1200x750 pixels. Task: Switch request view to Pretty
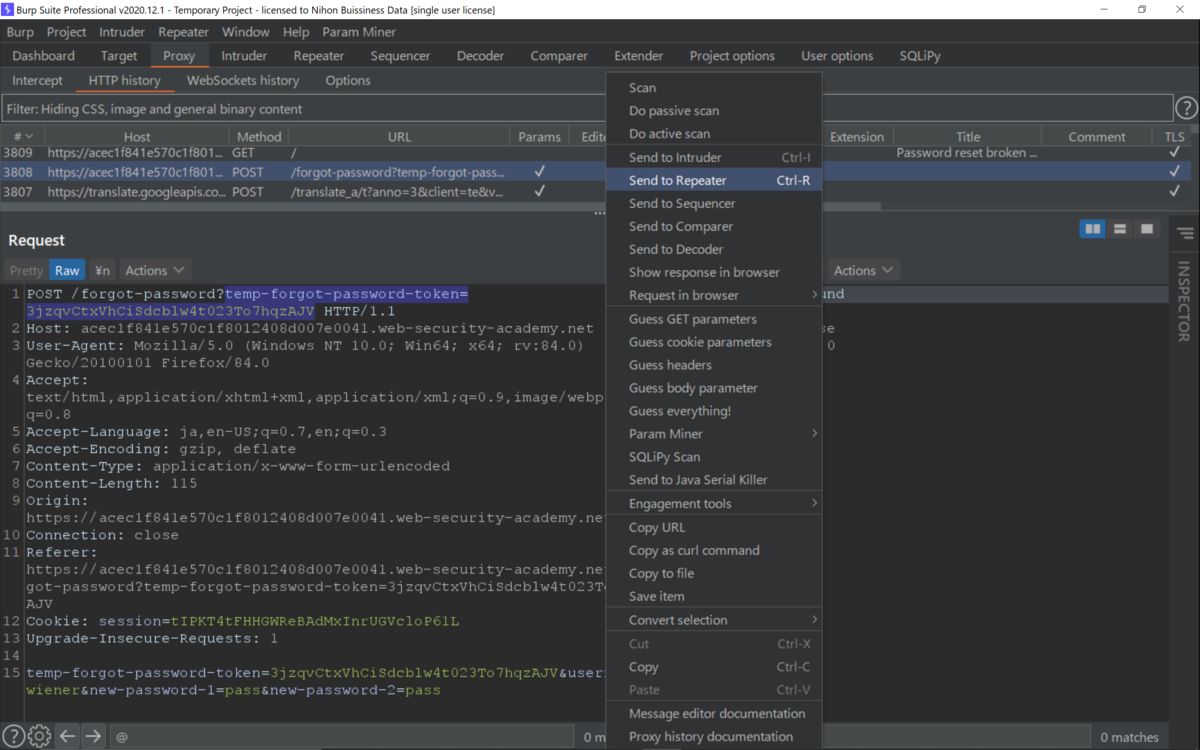click(26, 270)
